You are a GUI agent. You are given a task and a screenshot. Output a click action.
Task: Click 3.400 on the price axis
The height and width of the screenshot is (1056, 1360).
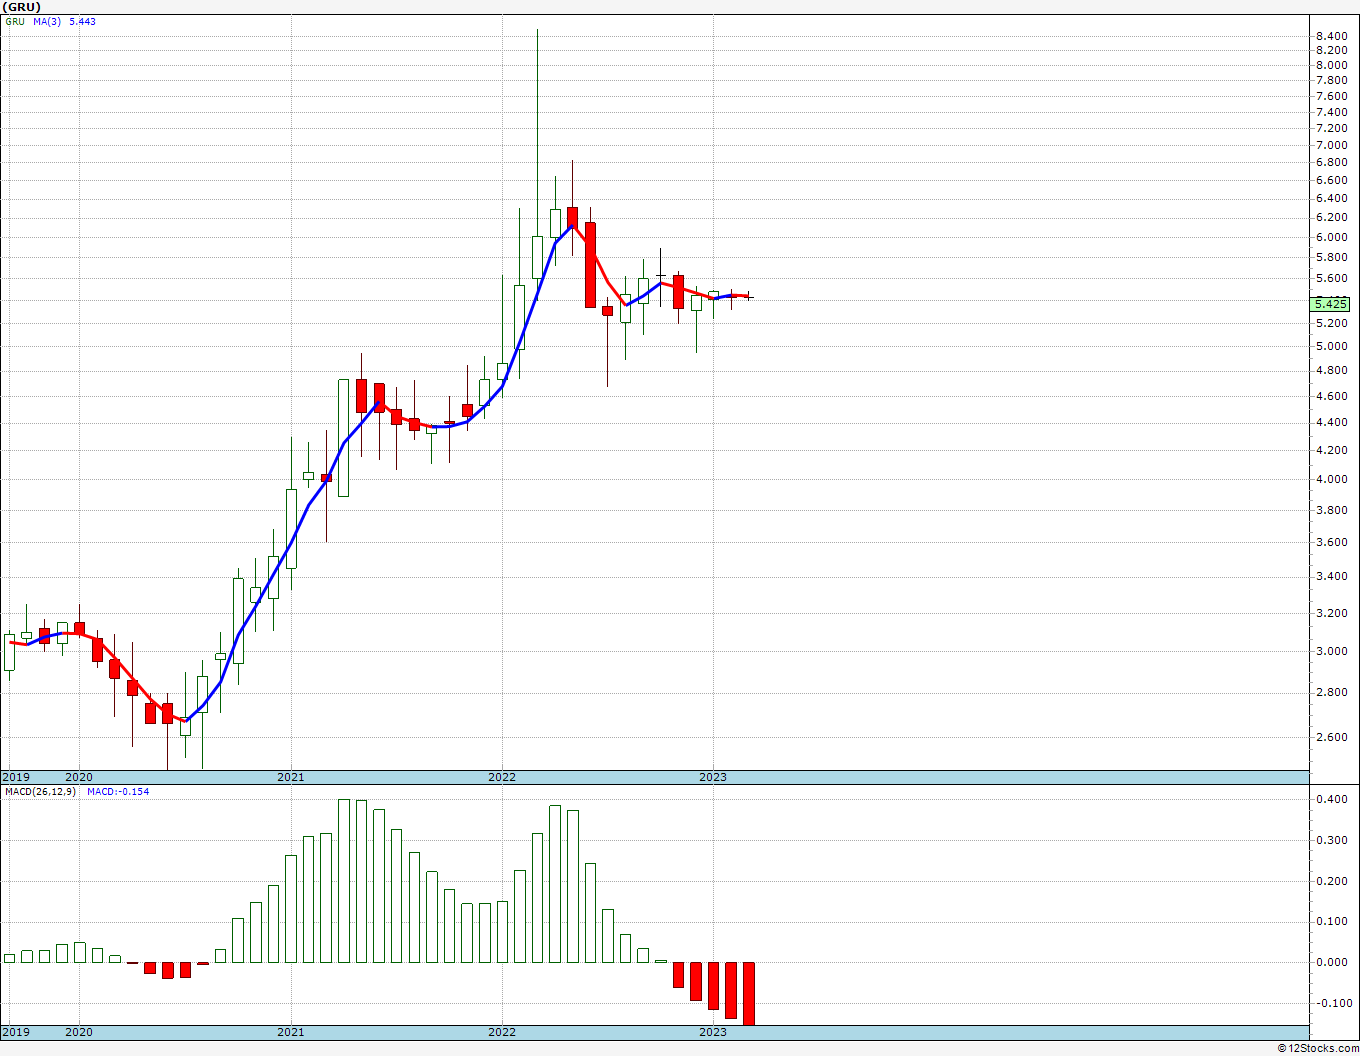point(1331,576)
